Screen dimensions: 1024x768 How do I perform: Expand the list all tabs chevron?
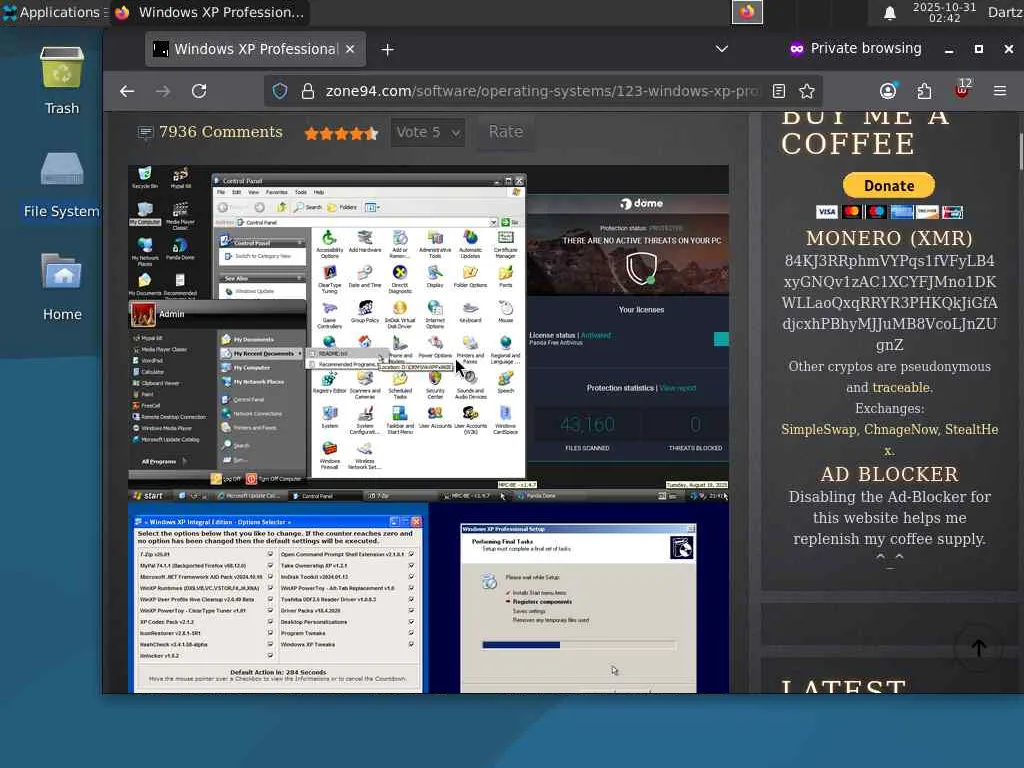tap(721, 49)
